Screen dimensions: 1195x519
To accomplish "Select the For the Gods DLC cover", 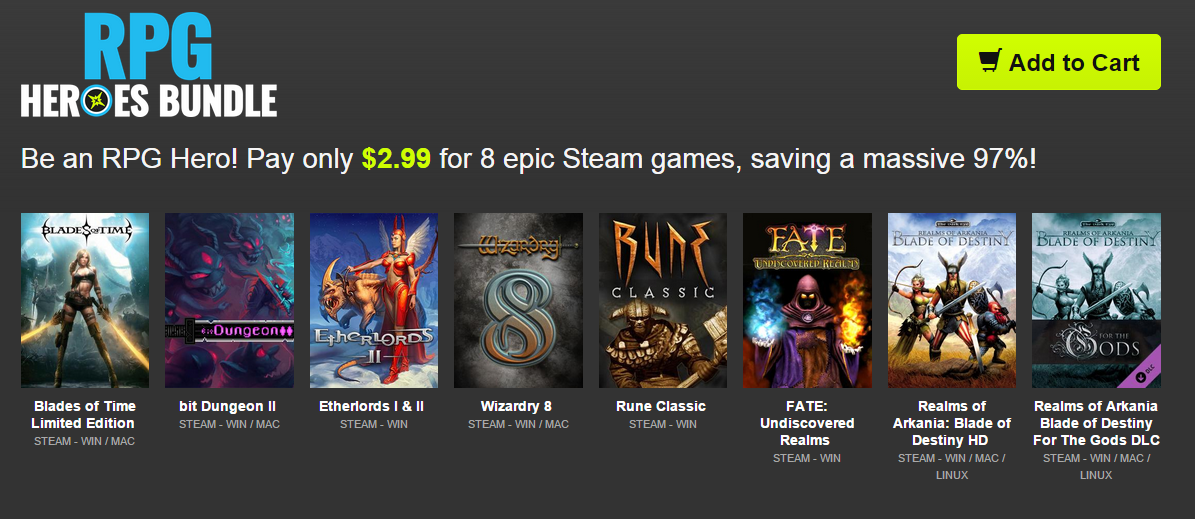I will pyautogui.click(x=1096, y=300).
